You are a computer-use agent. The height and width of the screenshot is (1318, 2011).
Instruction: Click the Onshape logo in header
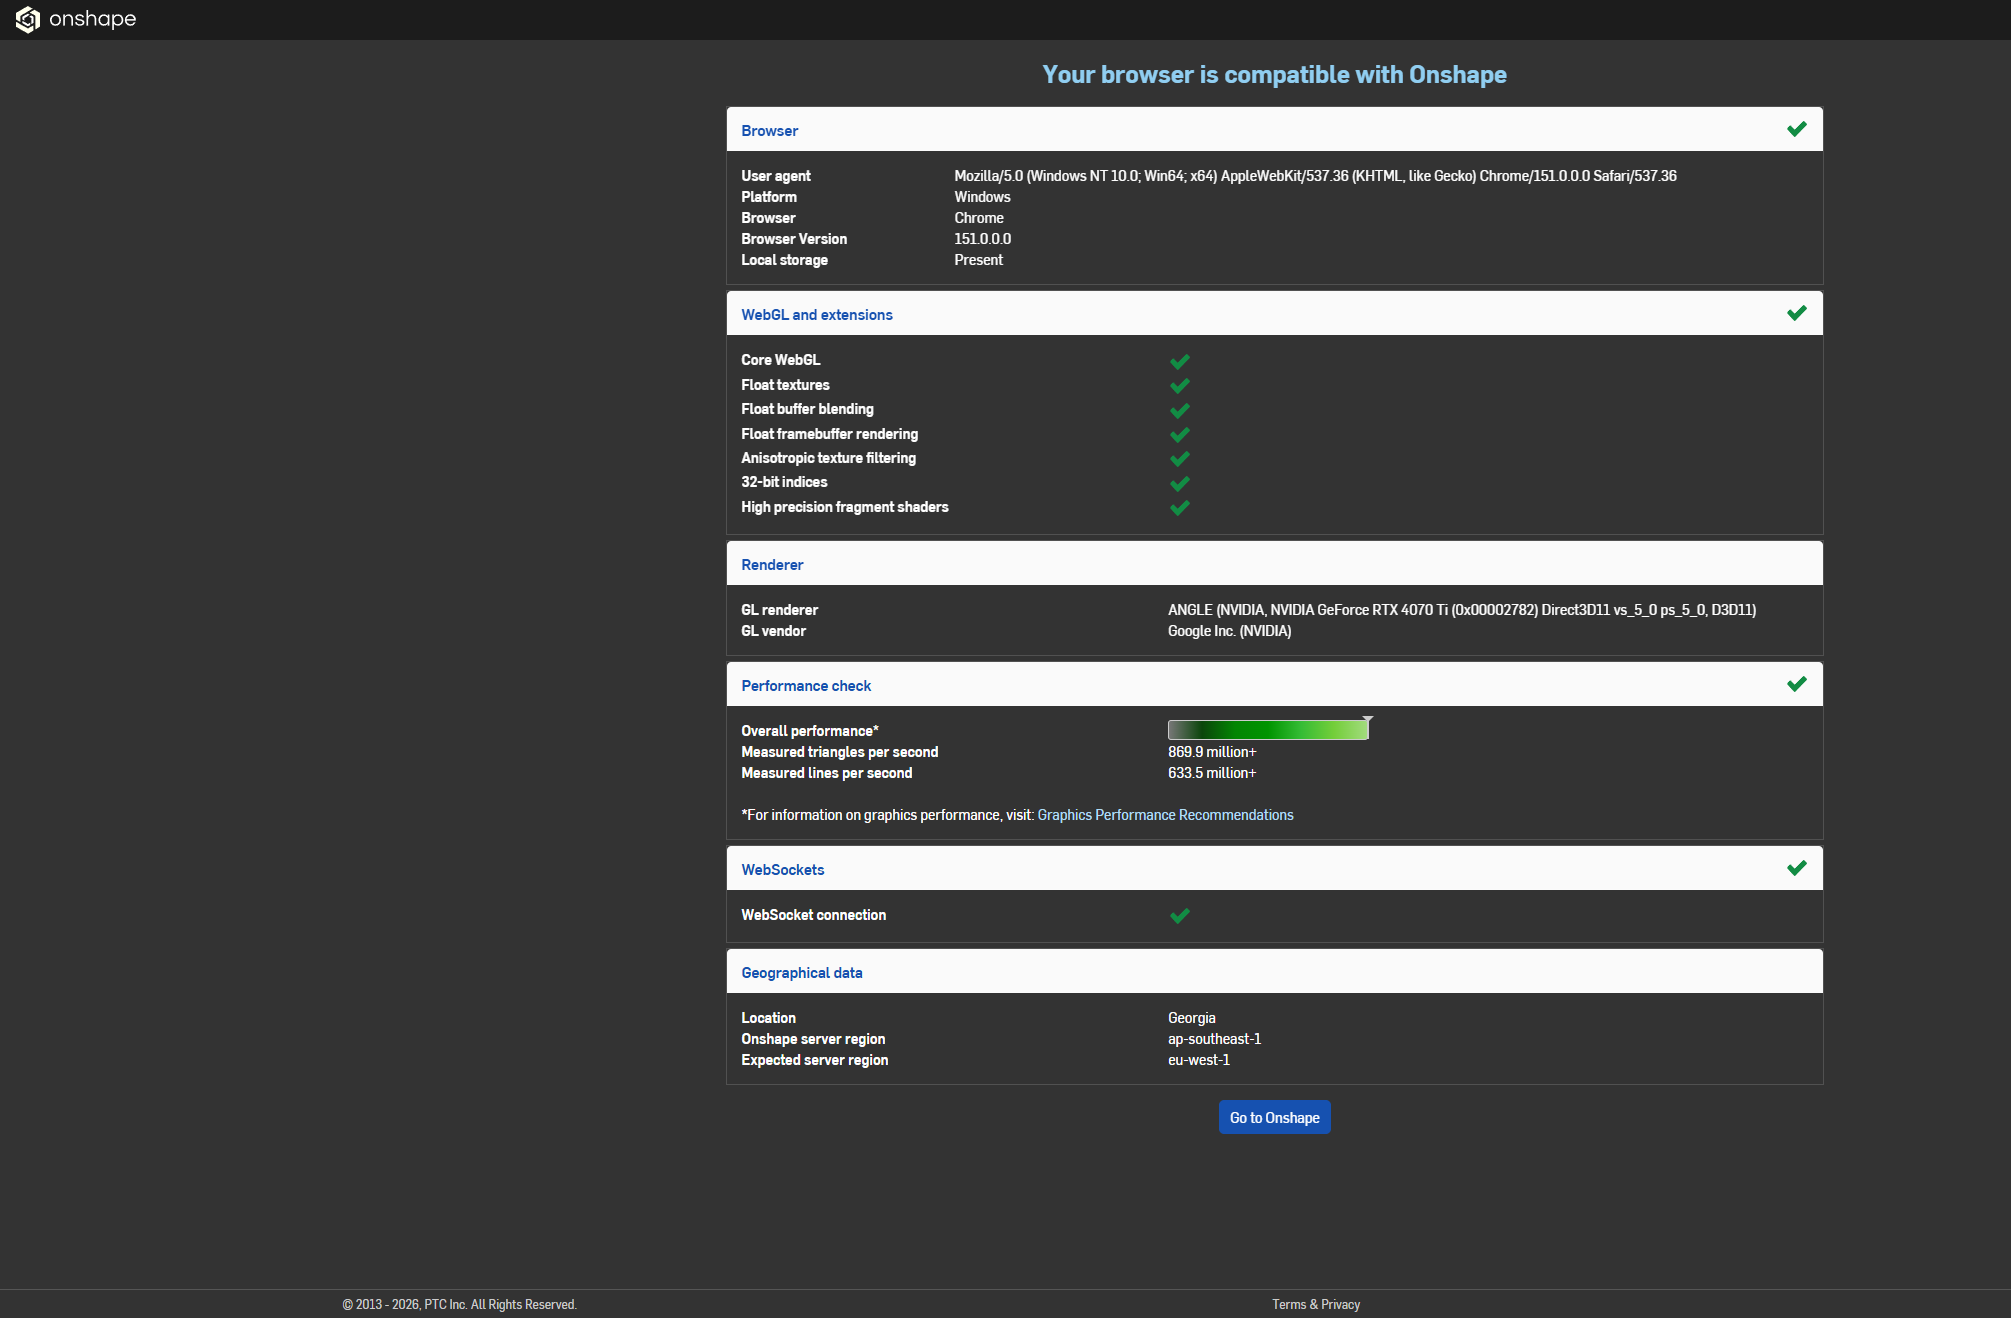pos(76,19)
